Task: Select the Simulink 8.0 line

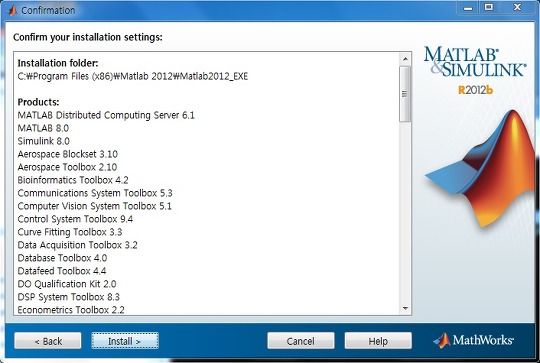Action: [43, 141]
